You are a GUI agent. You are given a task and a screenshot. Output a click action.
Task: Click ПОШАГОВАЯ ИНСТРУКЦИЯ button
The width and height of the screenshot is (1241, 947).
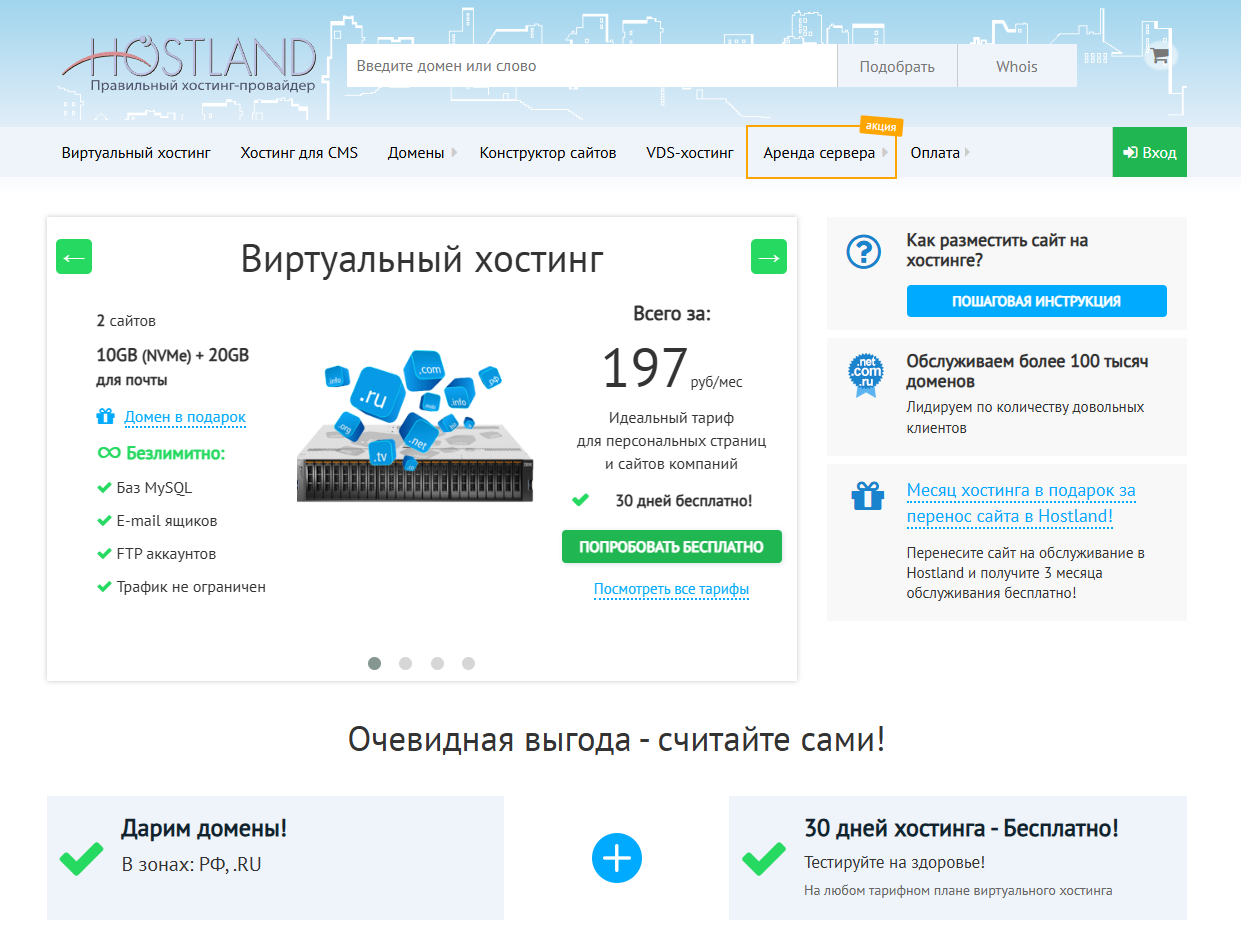(x=1036, y=301)
